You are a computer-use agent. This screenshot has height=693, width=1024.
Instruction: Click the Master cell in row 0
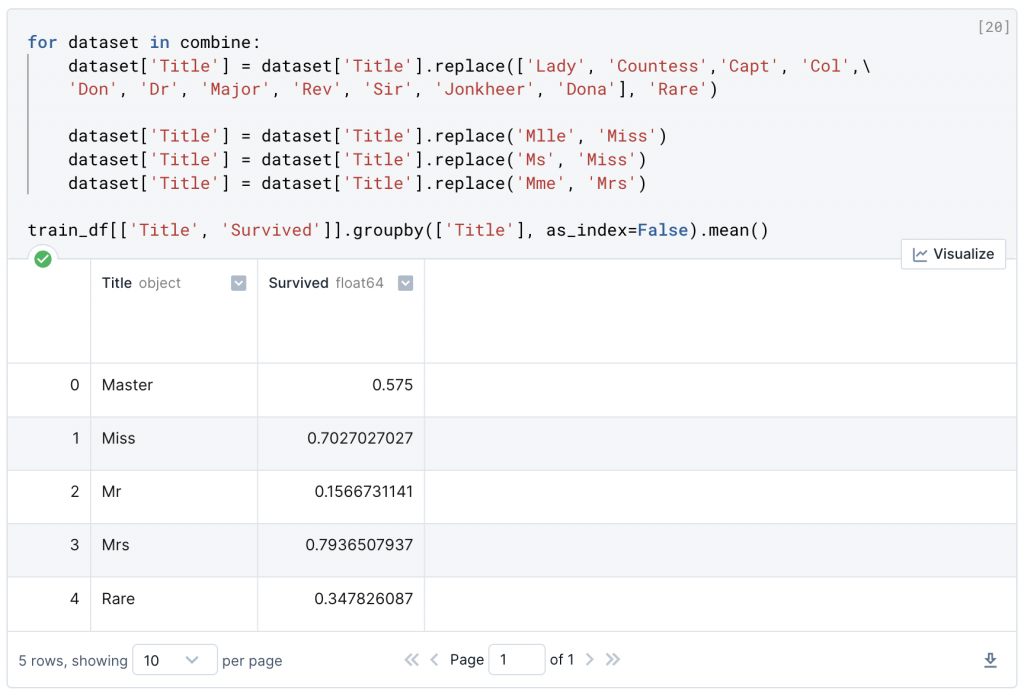127,385
